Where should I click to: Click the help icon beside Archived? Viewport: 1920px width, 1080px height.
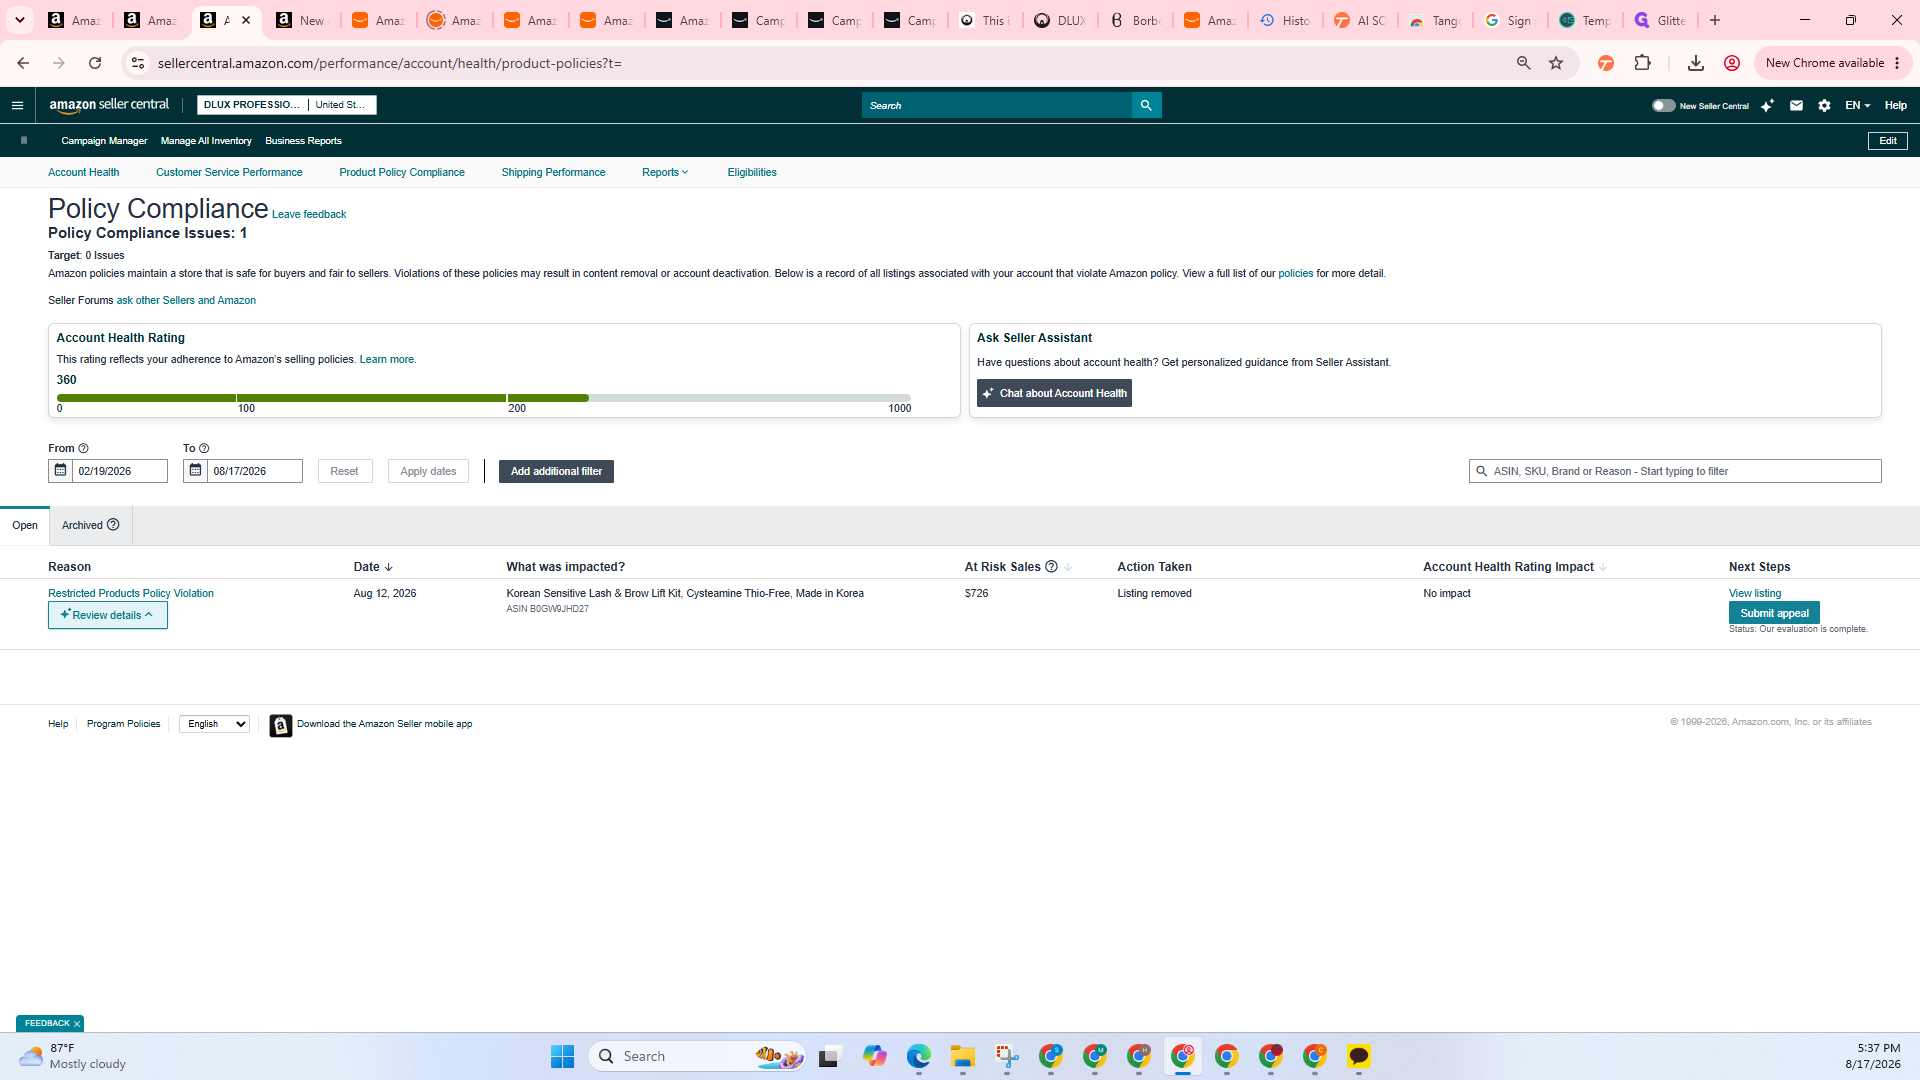pyautogui.click(x=113, y=525)
